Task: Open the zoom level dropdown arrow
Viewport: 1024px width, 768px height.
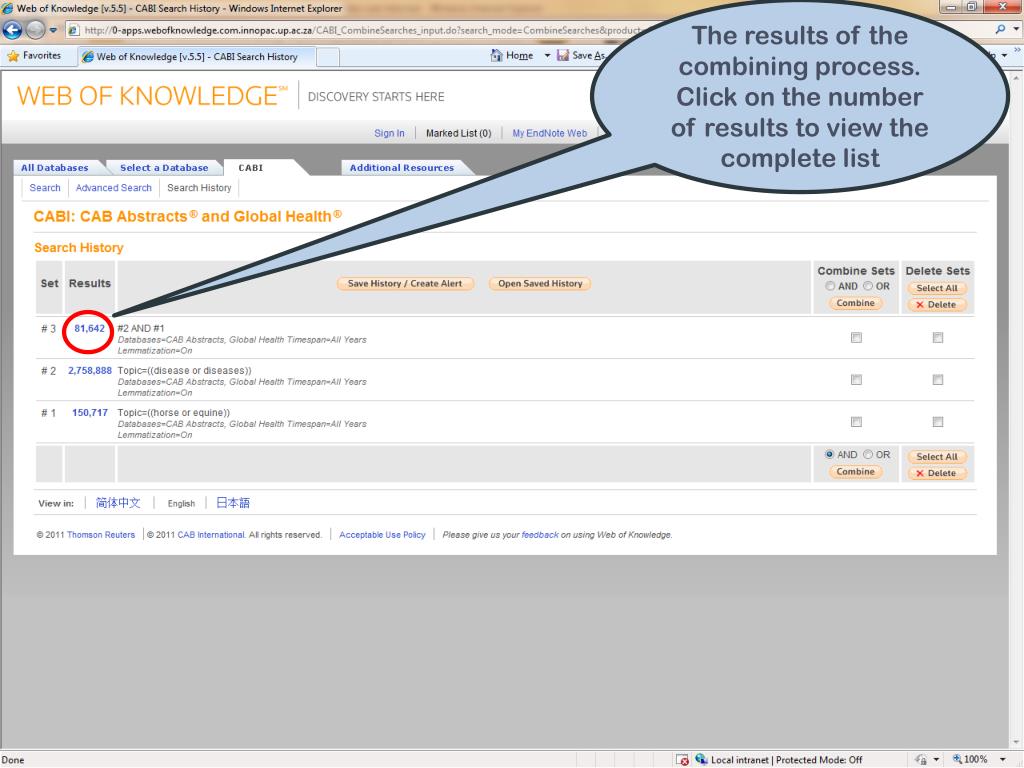Action: tap(1002, 760)
